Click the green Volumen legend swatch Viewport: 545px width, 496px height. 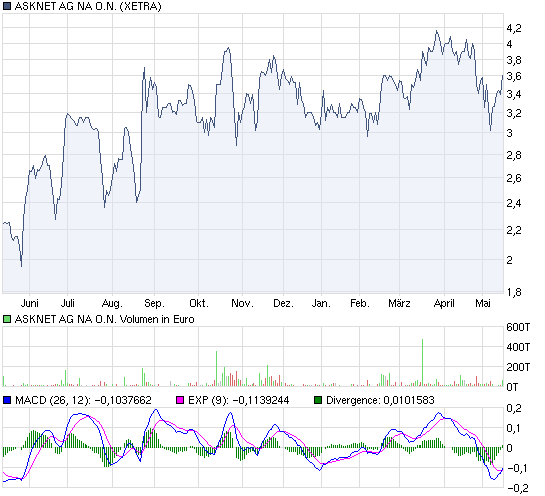(x=7, y=319)
